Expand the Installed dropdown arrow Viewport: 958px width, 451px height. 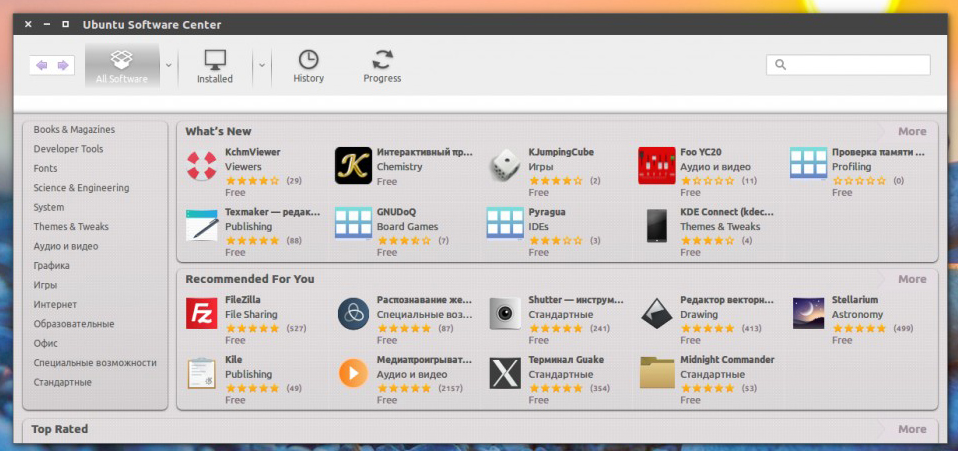click(261, 65)
